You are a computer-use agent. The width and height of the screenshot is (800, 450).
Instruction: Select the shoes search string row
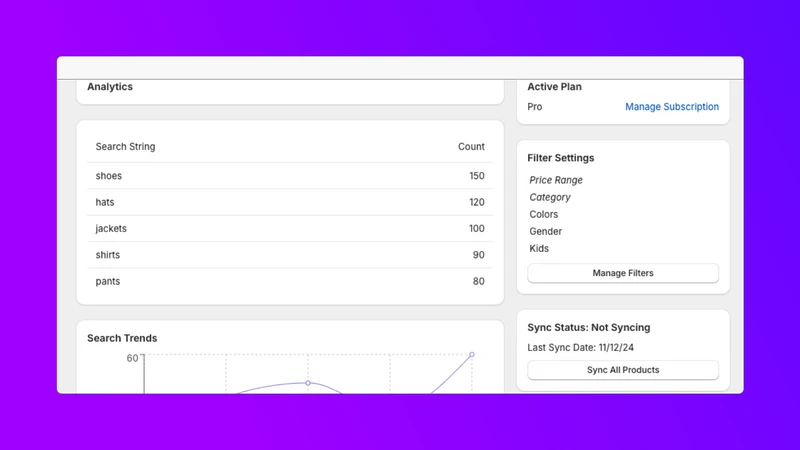coord(290,176)
